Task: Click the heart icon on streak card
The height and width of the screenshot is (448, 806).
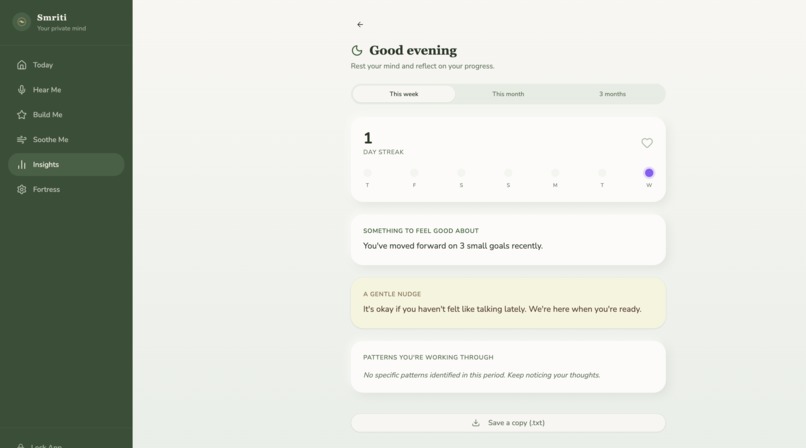Action: (x=647, y=143)
